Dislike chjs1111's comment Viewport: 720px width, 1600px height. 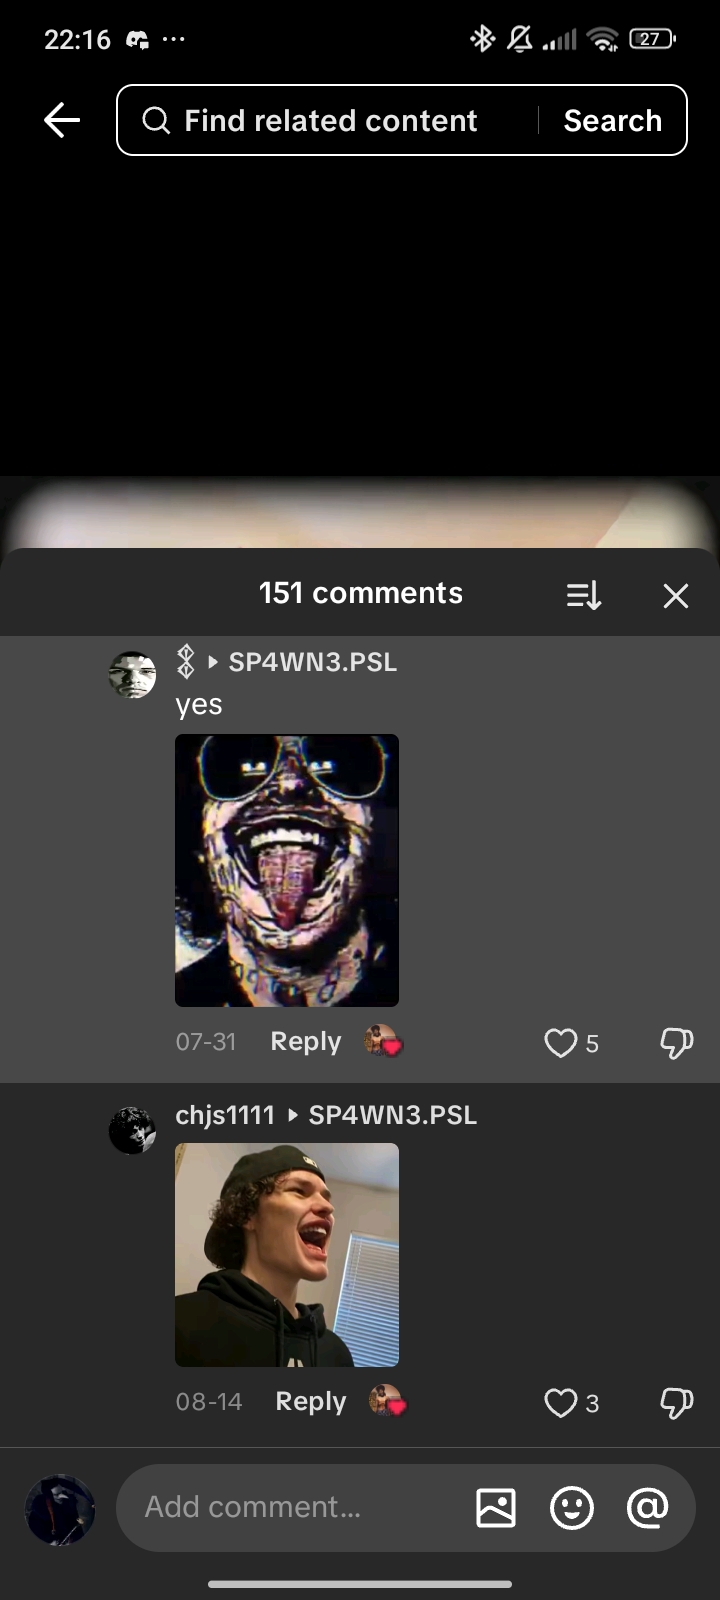coord(677,1403)
